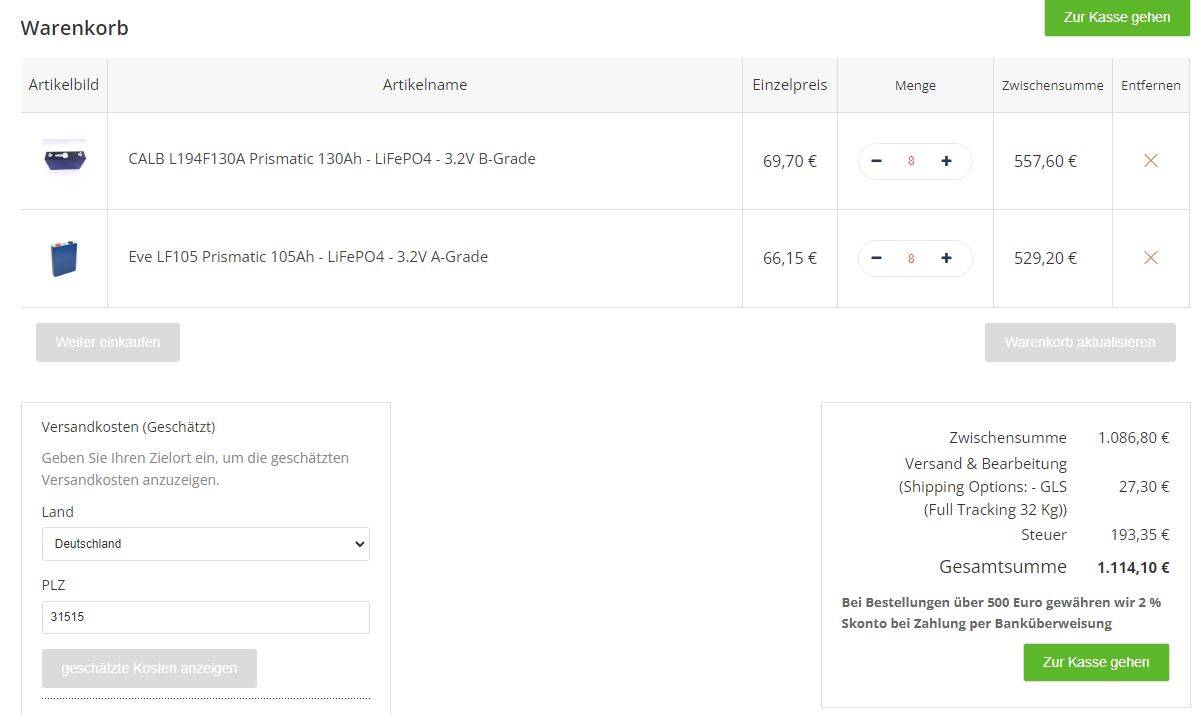The image size is (1200, 715).
Task: Click top Zur Kasse gehen button
Action: (1117, 17)
